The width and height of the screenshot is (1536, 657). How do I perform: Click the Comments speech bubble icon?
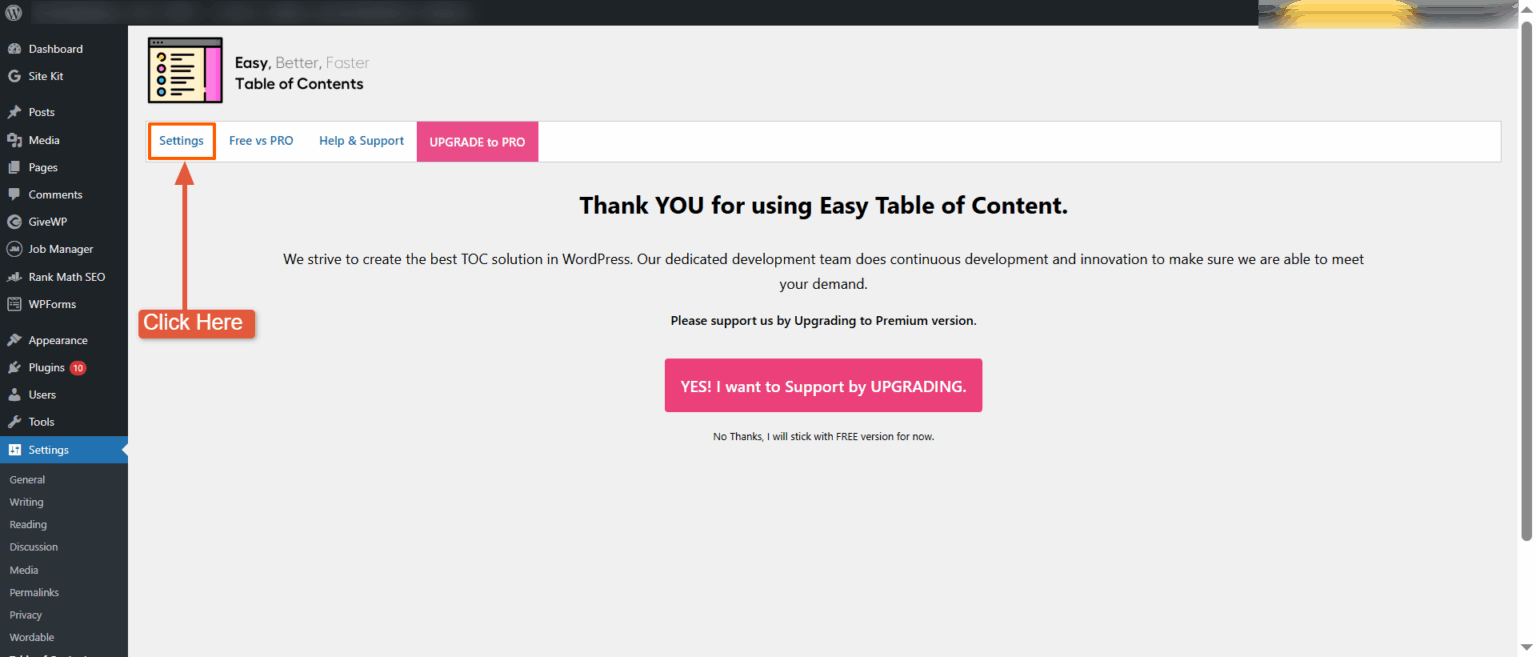14,195
